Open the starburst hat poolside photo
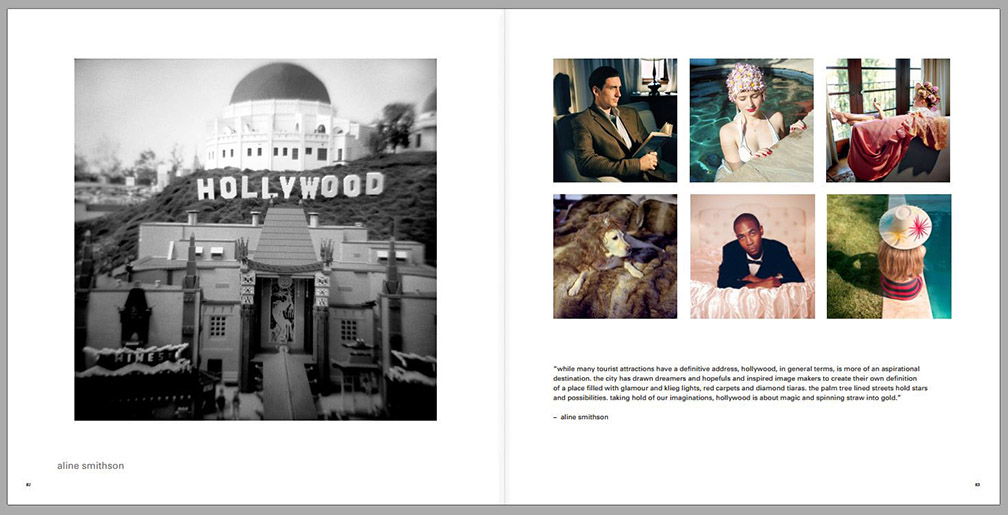The width and height of the screenshot is (1008, 515). tap(888, 256)
